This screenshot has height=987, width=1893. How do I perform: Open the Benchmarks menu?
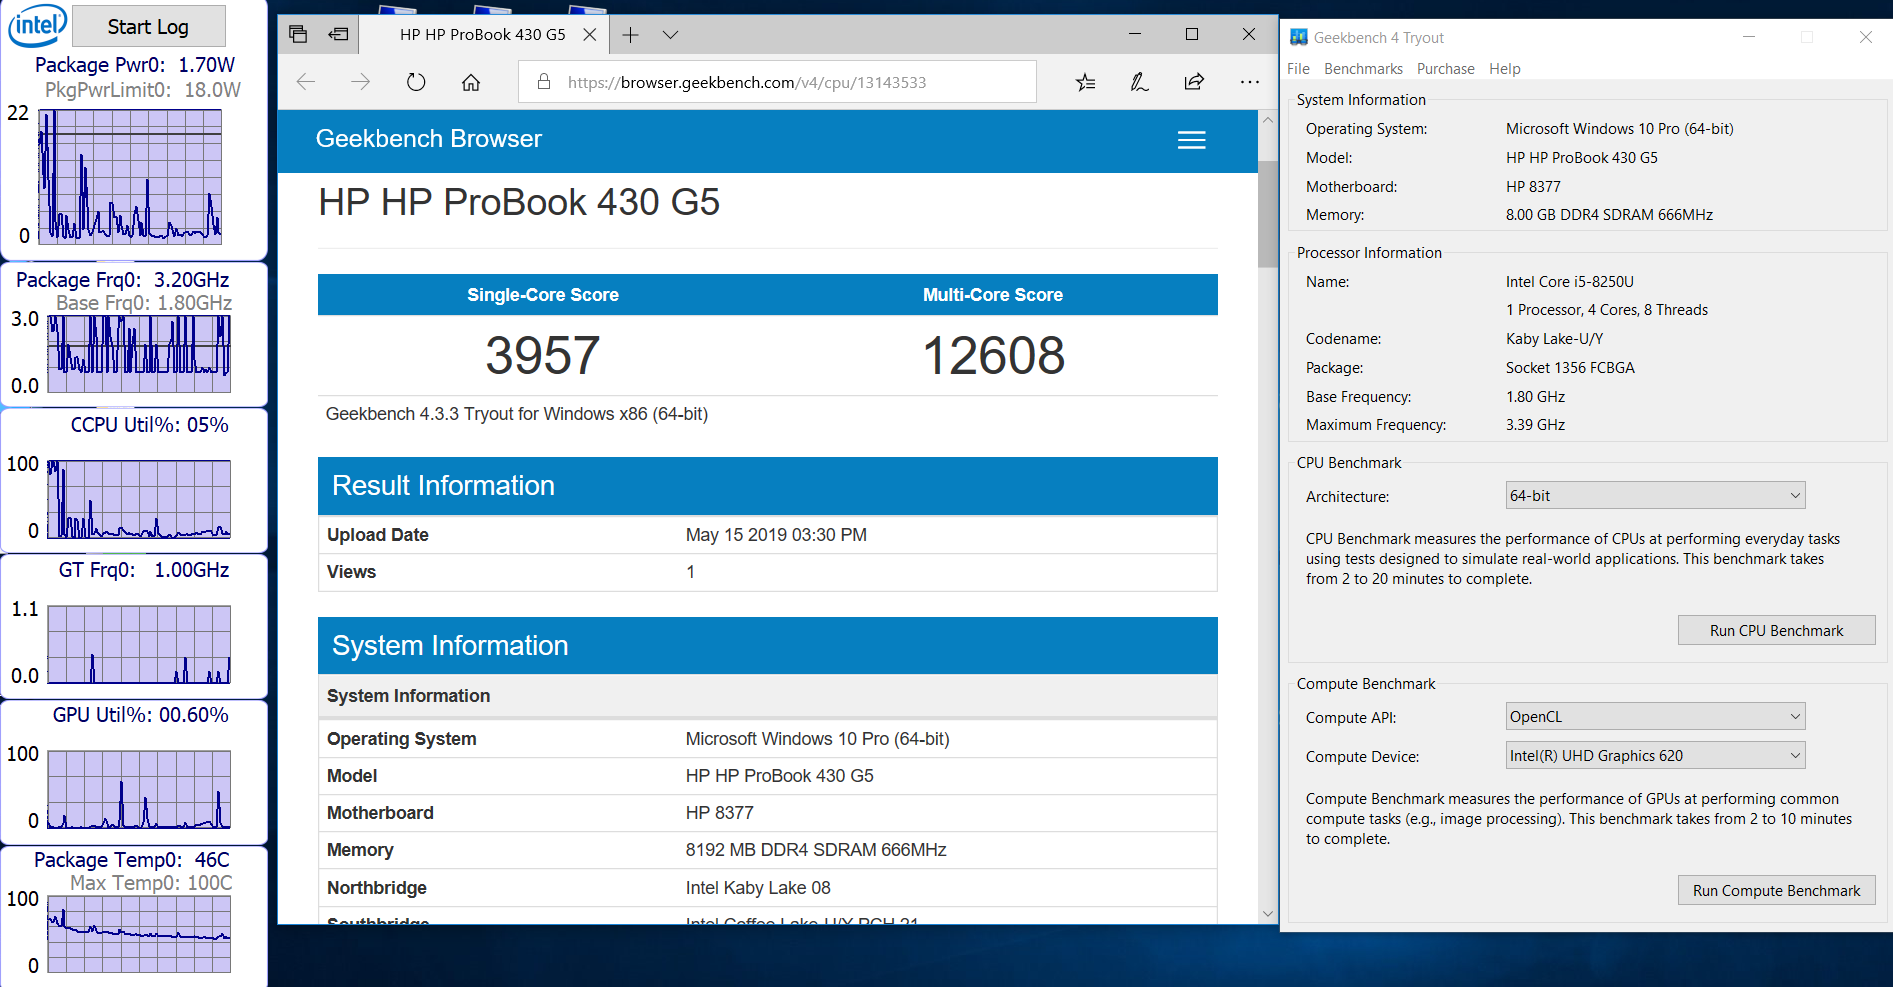pyautogui.click(x=1363, y=69)
